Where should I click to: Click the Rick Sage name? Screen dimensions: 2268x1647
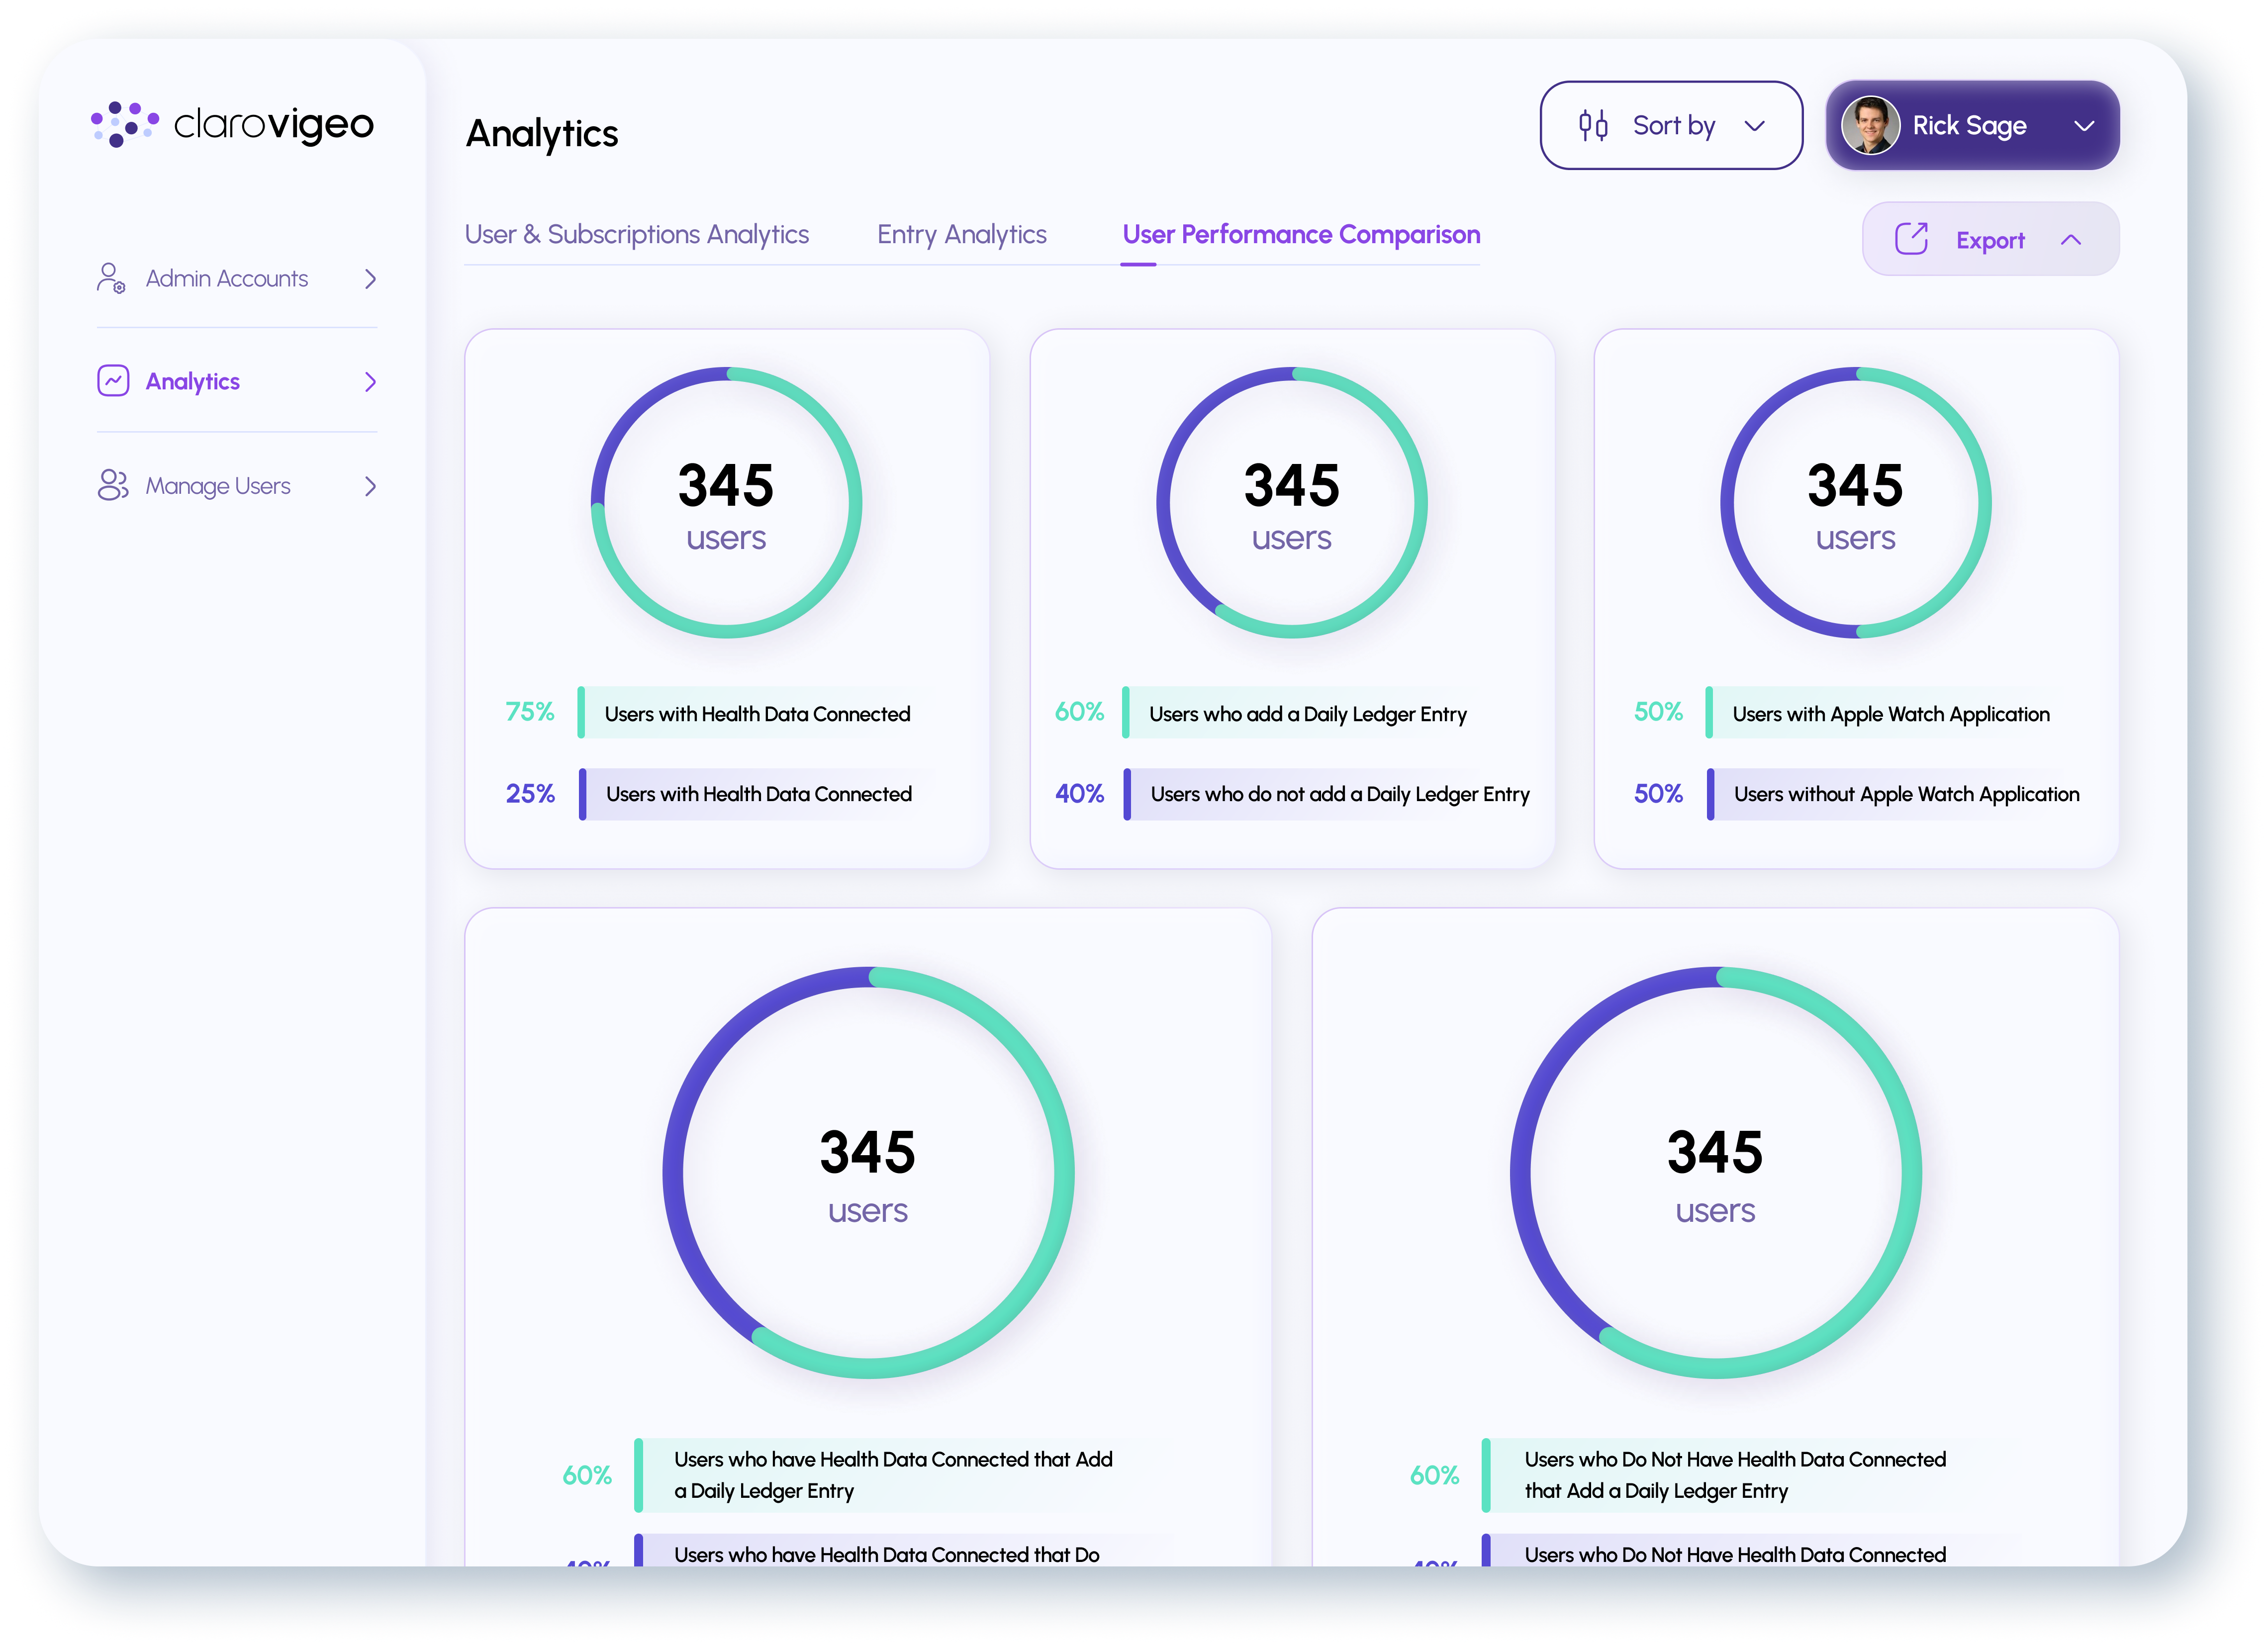1969,126
